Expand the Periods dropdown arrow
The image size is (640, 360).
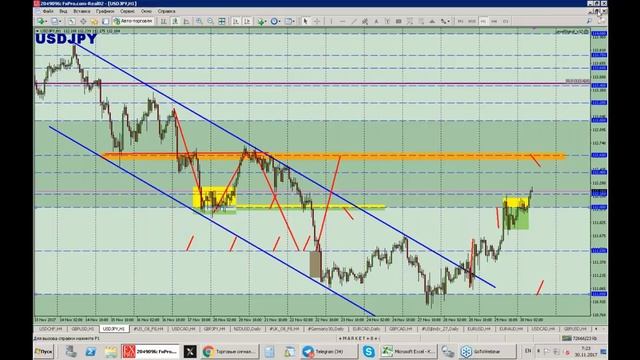[280, 21]
